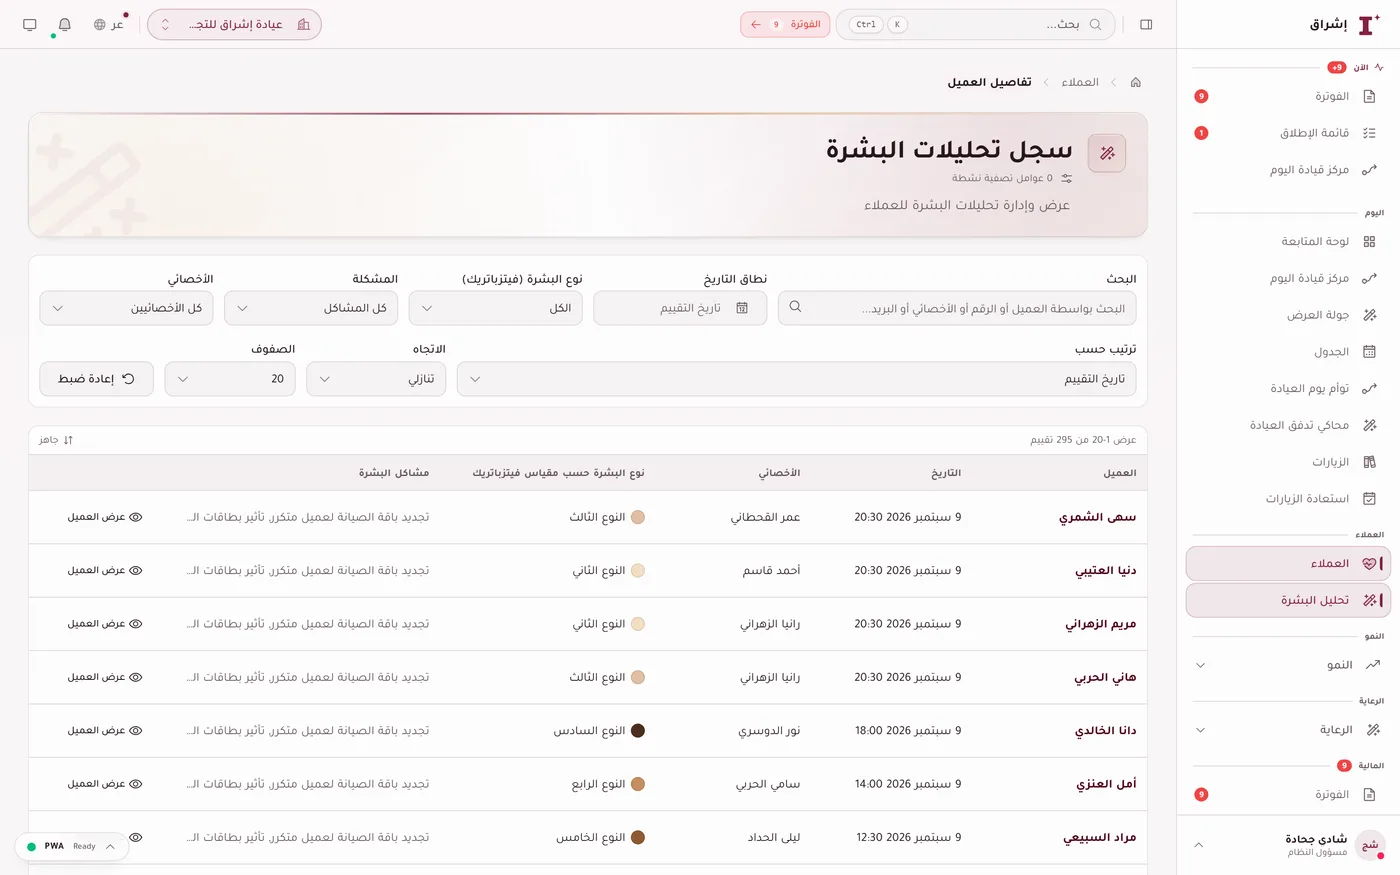Toggle the sidebar panel icon in top bar
The image size is (1400, 875).
pyautogui.click(x=1146, y=24)
